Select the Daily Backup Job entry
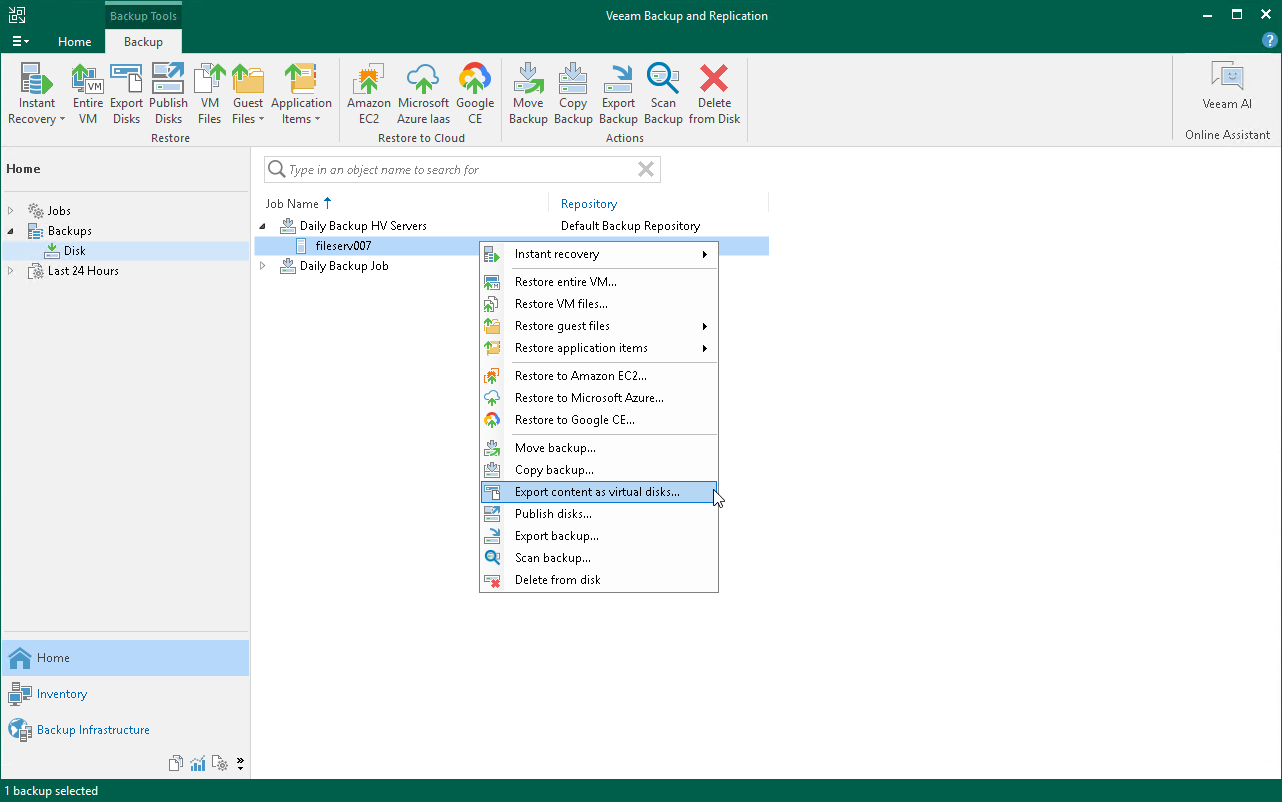 click(x=344, y=266)
